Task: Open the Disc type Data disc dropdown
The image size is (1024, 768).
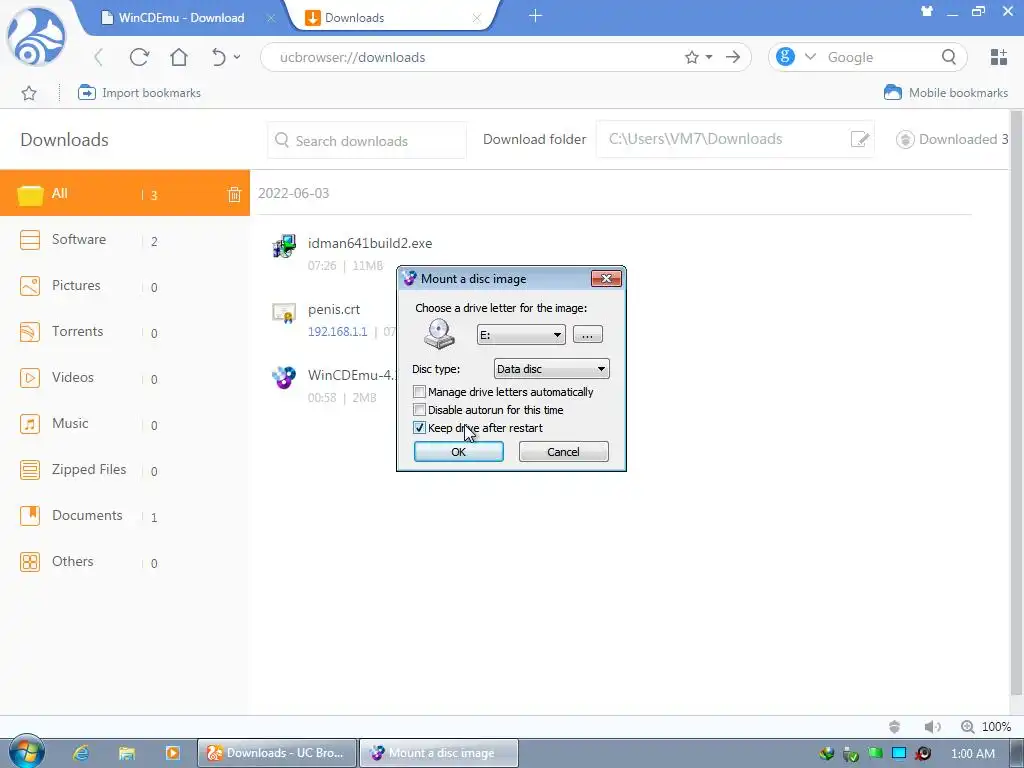Action: point(551,369)
